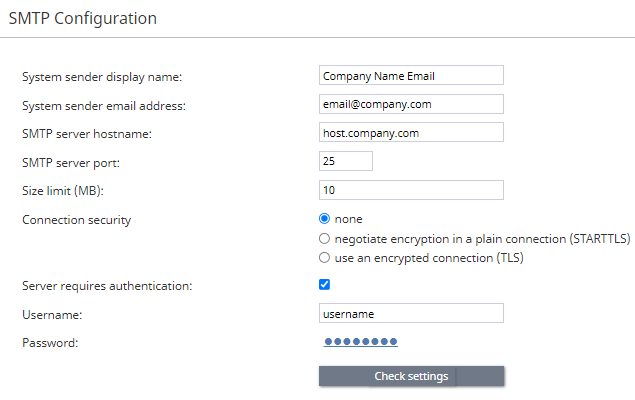
Task: Focus the System sender email address field
Action: click(x=411, y=104)
